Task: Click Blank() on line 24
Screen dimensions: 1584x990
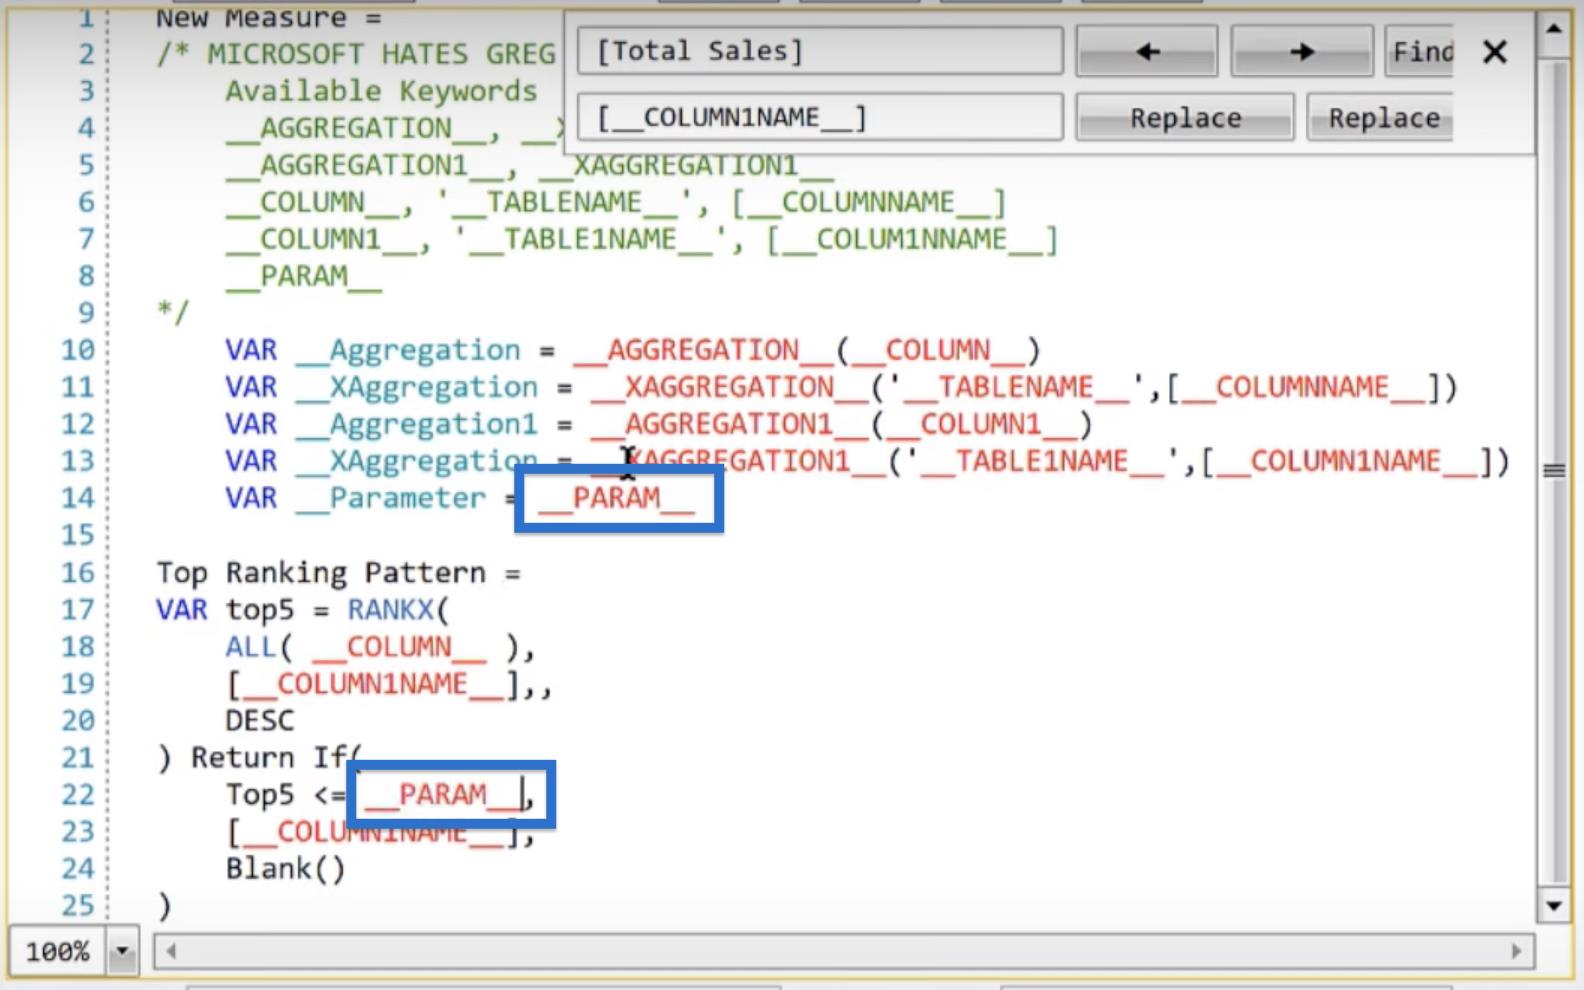Action: pos(286,868)
